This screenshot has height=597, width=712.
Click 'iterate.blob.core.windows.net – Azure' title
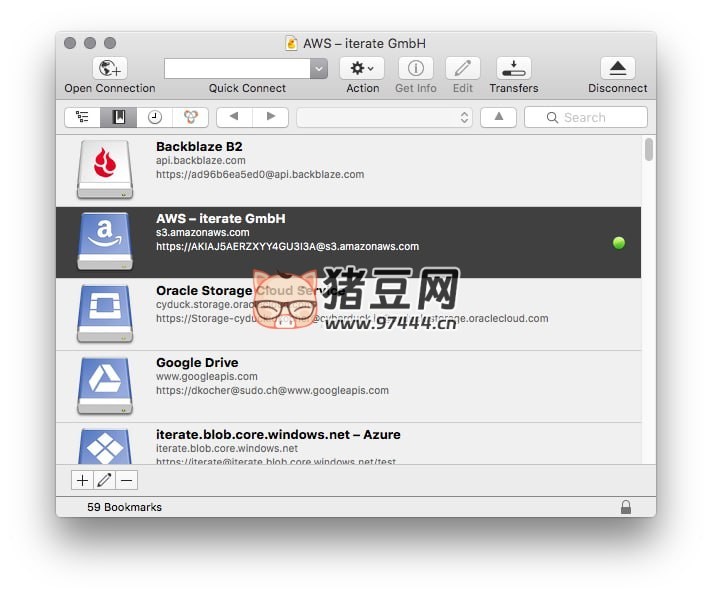(278, 434)
